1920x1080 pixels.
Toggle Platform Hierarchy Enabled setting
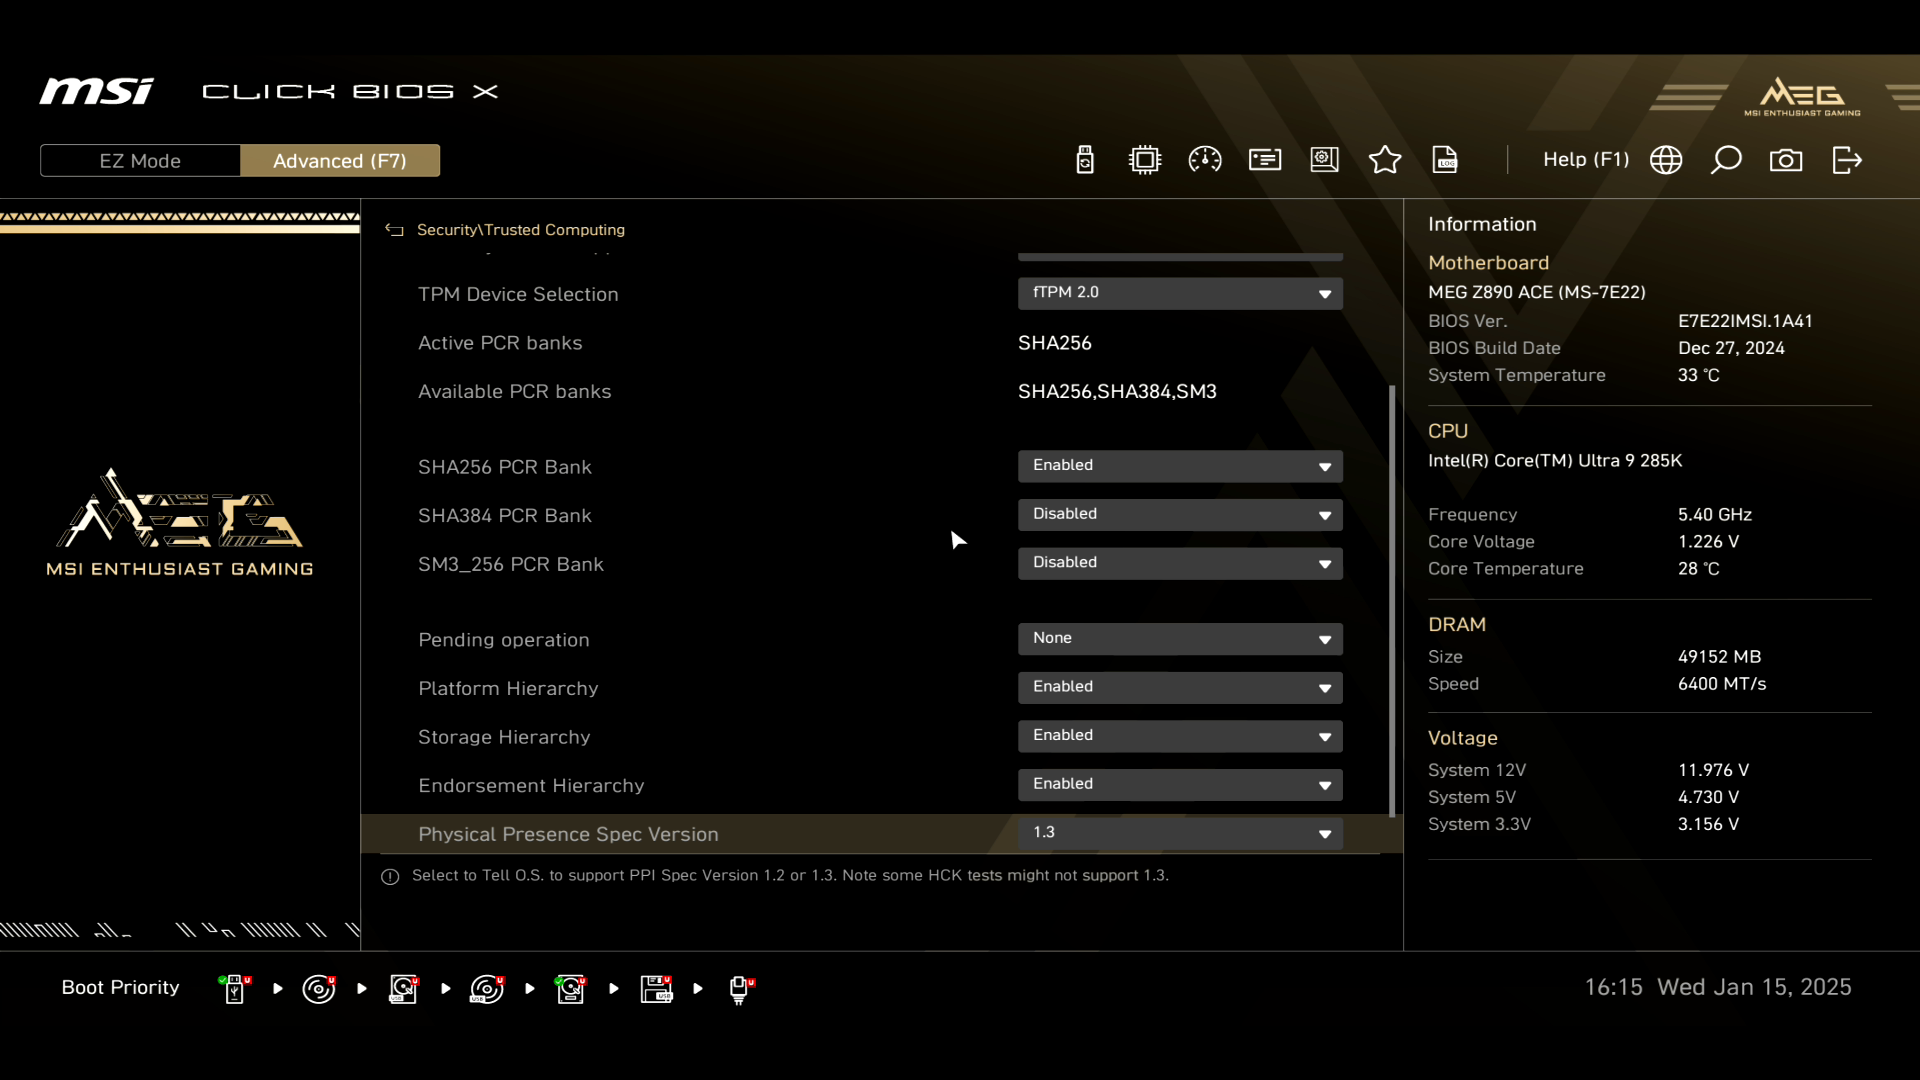1180,687
